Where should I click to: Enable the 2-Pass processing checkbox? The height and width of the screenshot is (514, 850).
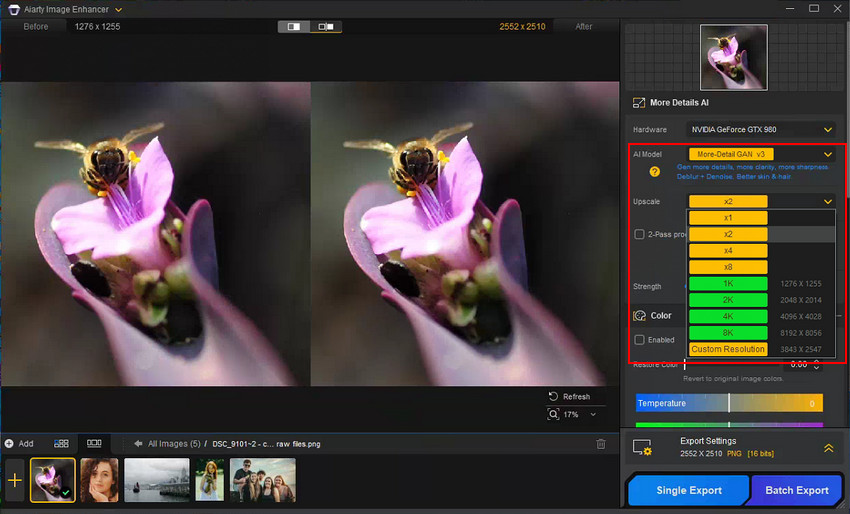pyautogui.click(x=640, y=234)
